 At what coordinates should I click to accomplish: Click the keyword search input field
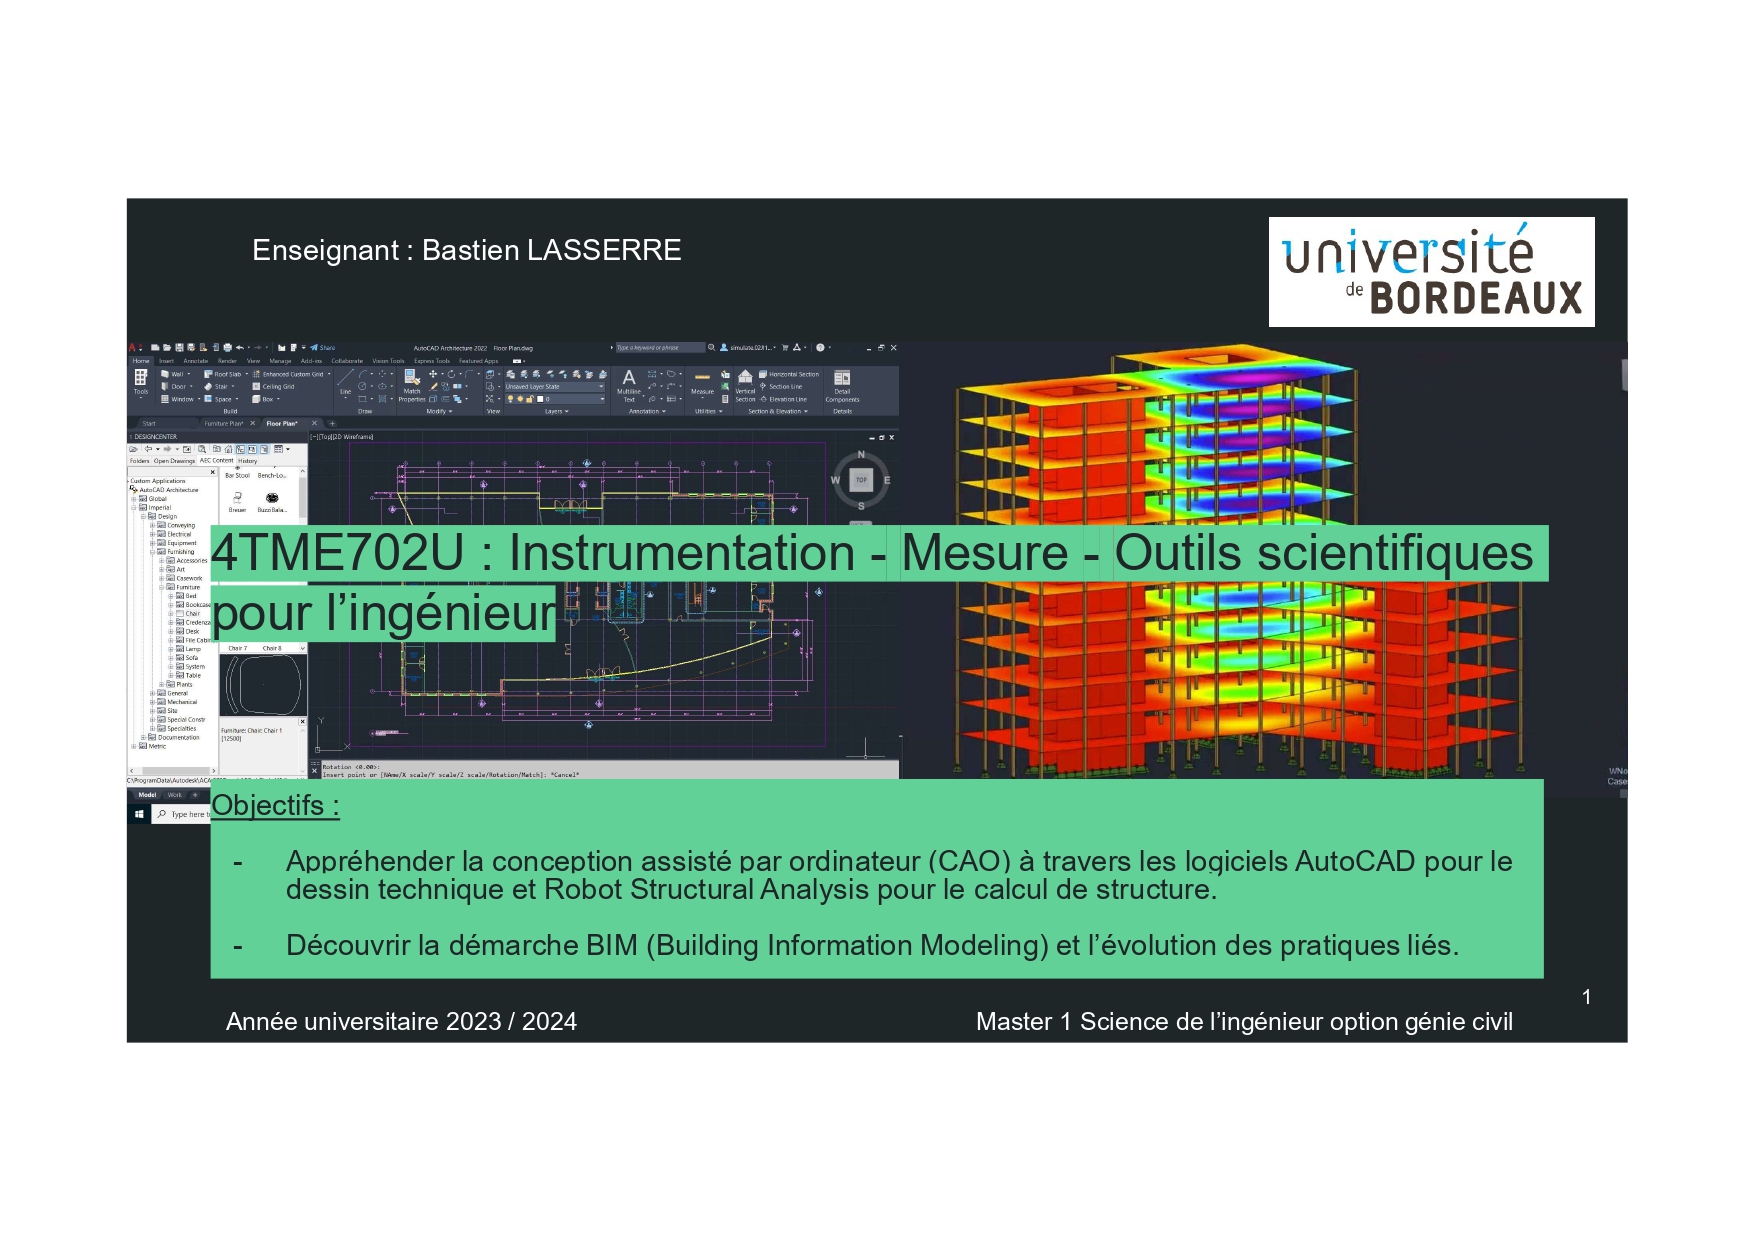659,348
